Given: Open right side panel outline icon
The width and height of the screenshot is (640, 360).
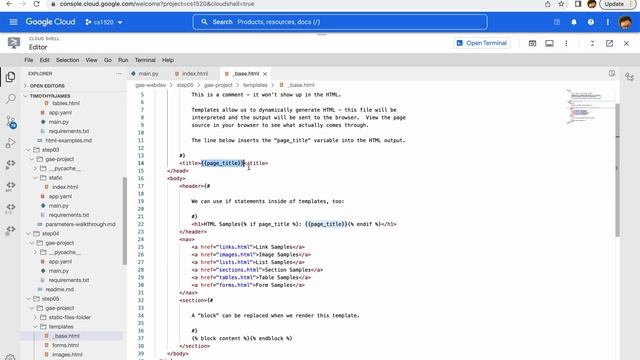Looking at the screenshot, I should coord(629,77).
